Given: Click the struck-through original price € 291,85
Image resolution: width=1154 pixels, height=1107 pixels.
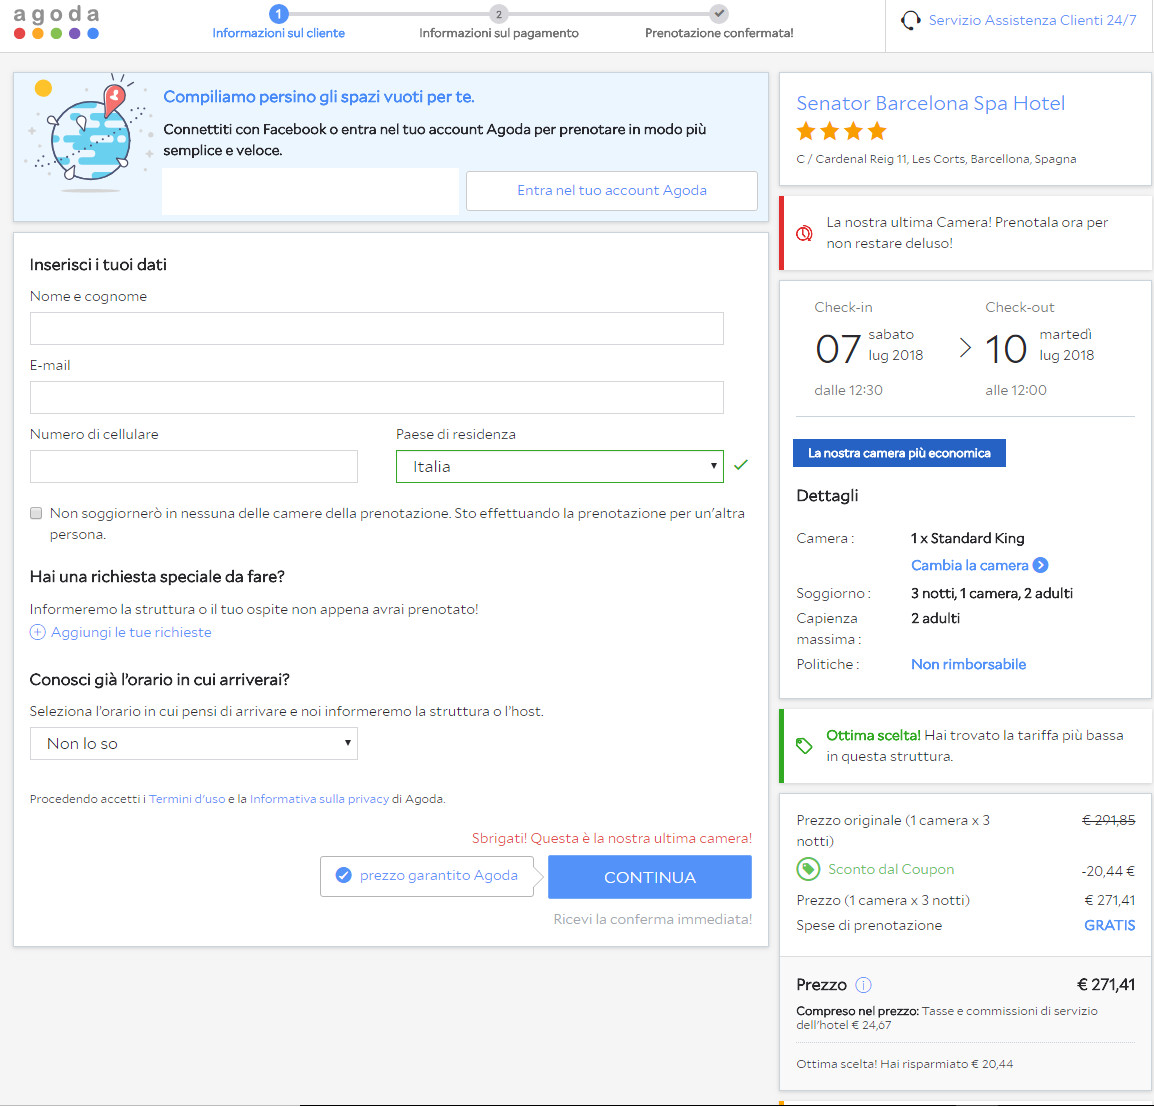Looking at the screenshot, I should 1108,820.
